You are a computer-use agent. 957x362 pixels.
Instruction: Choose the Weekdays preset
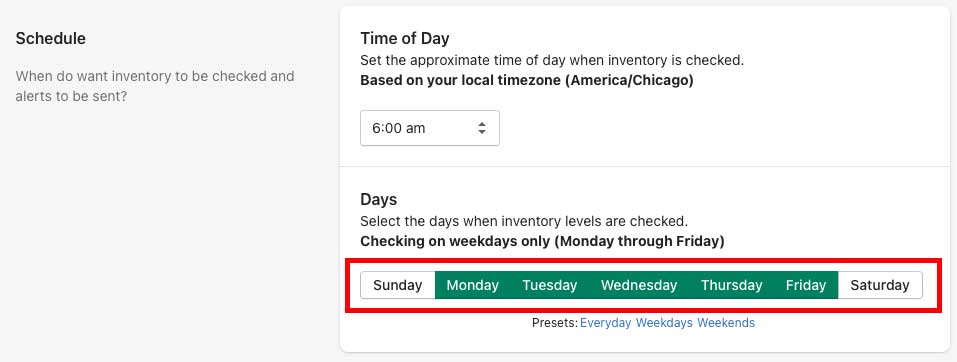pyautogui.click(x=664, y=323)
